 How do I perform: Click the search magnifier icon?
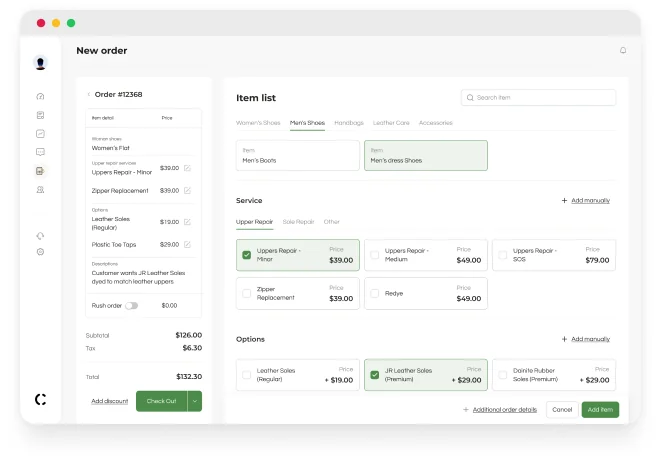[470, 98]
